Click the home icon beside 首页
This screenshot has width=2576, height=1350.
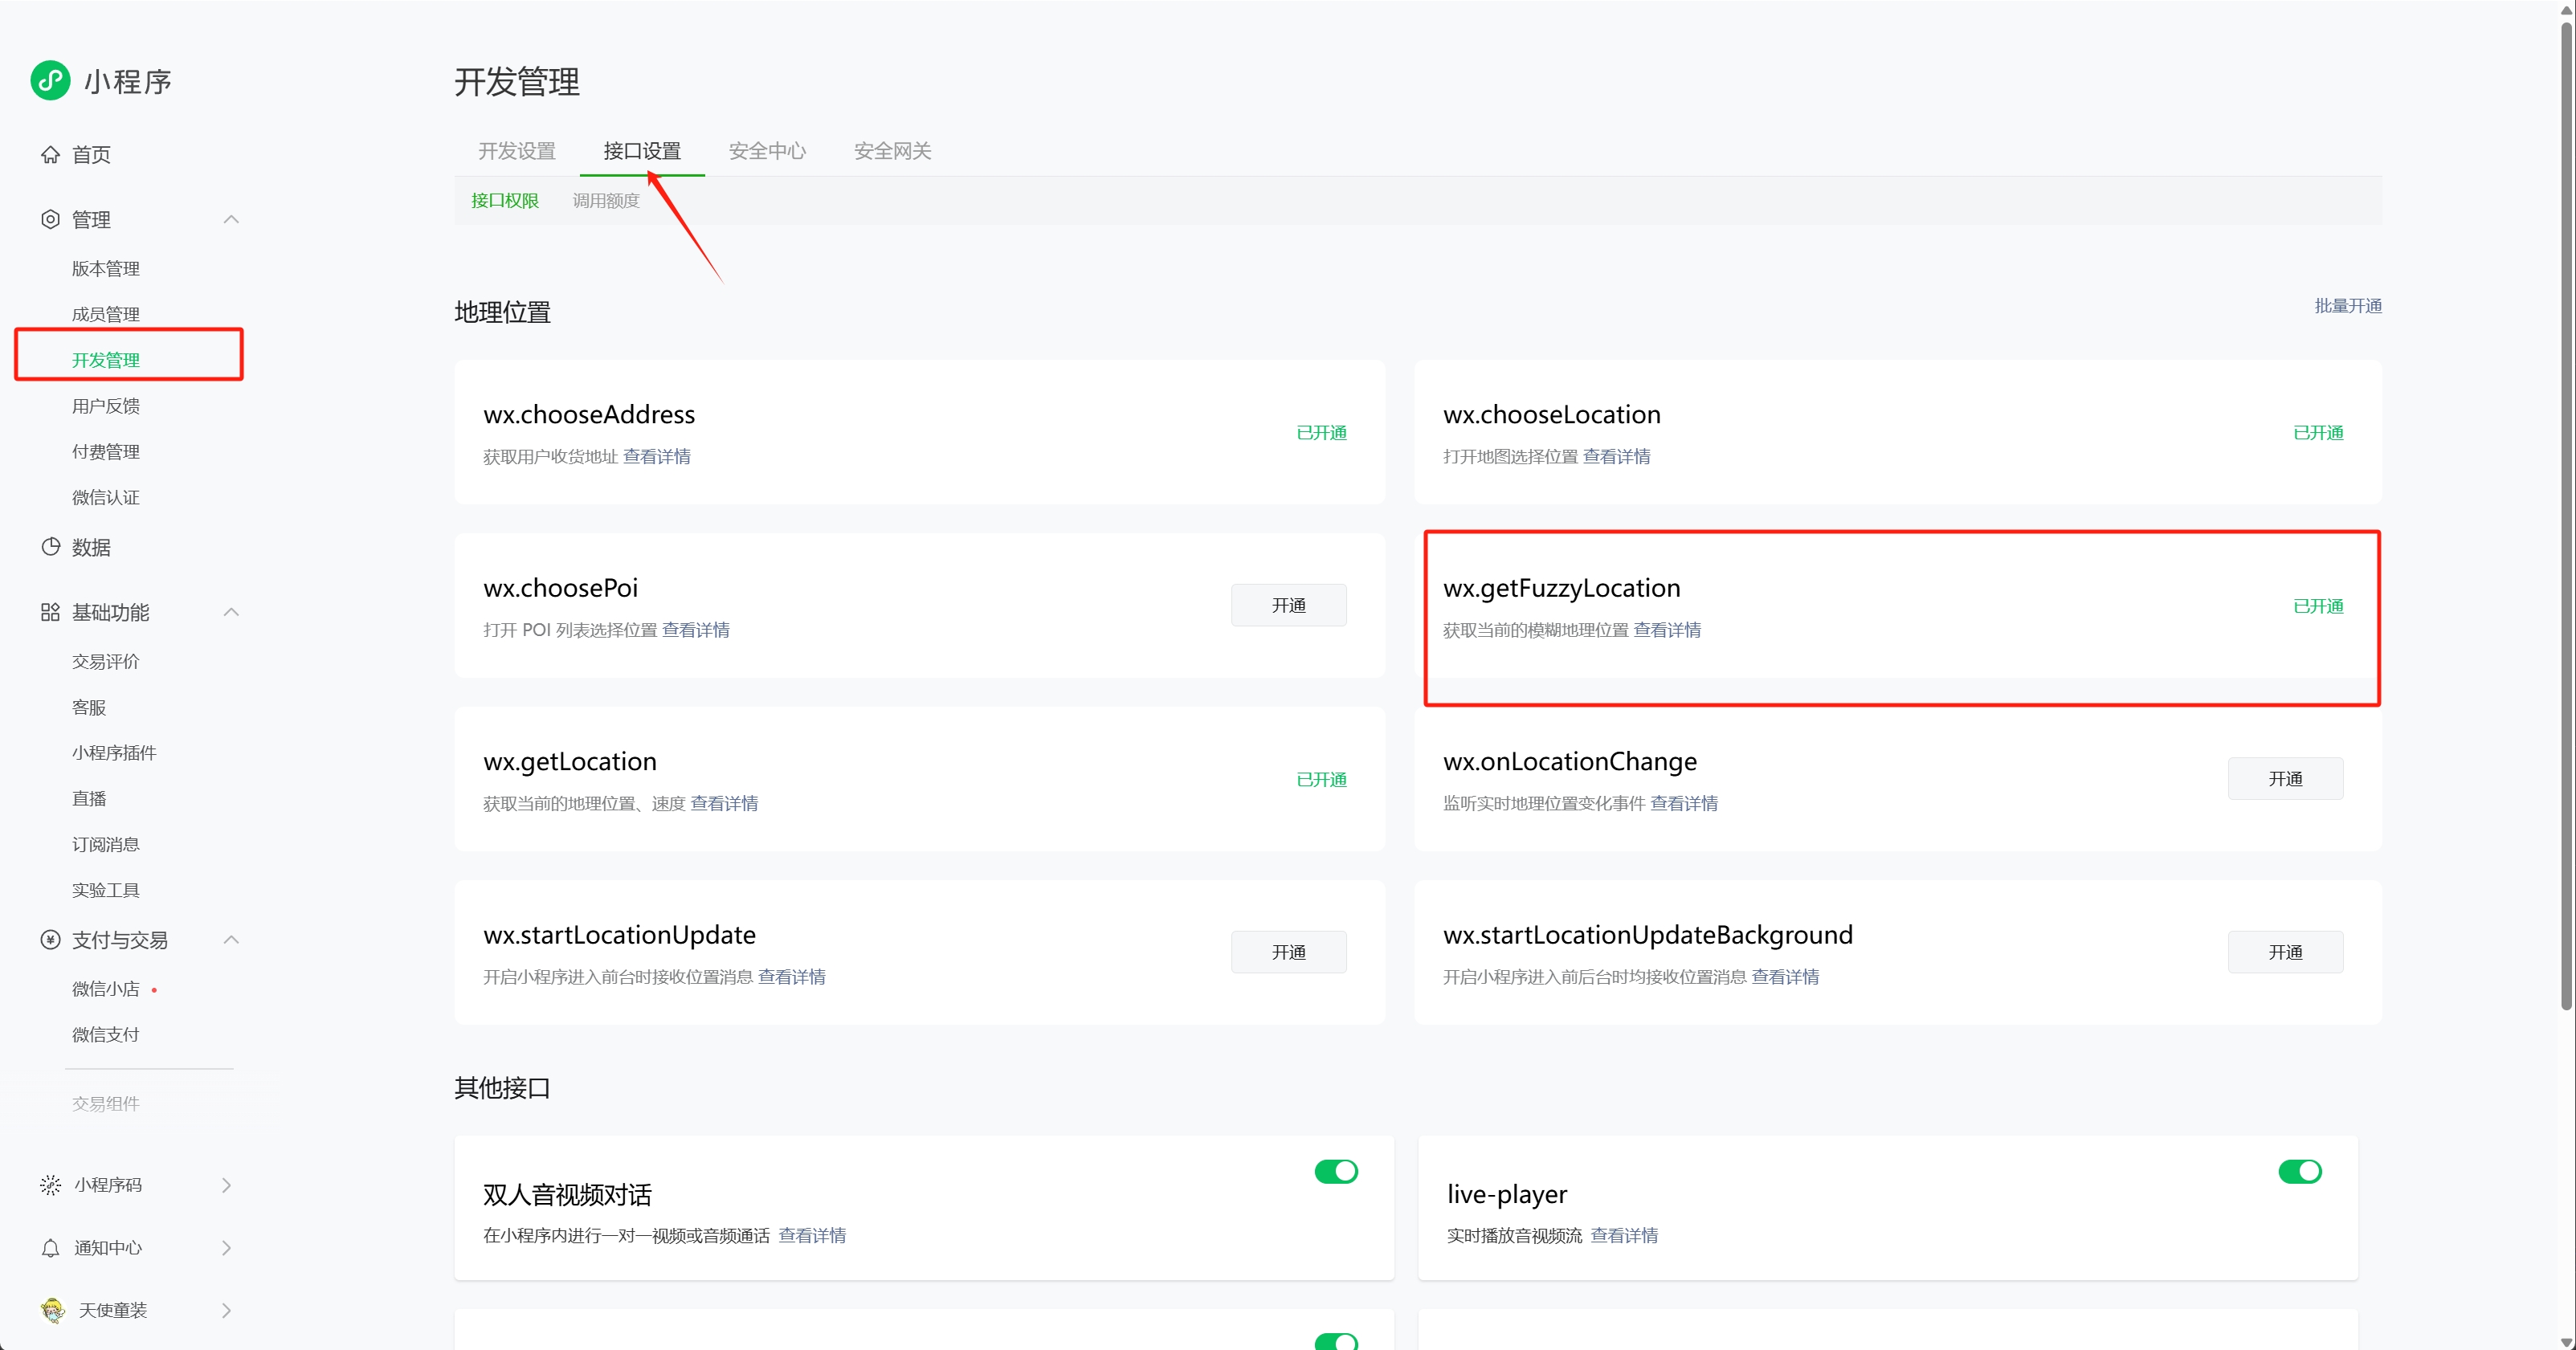click(50, 154)
